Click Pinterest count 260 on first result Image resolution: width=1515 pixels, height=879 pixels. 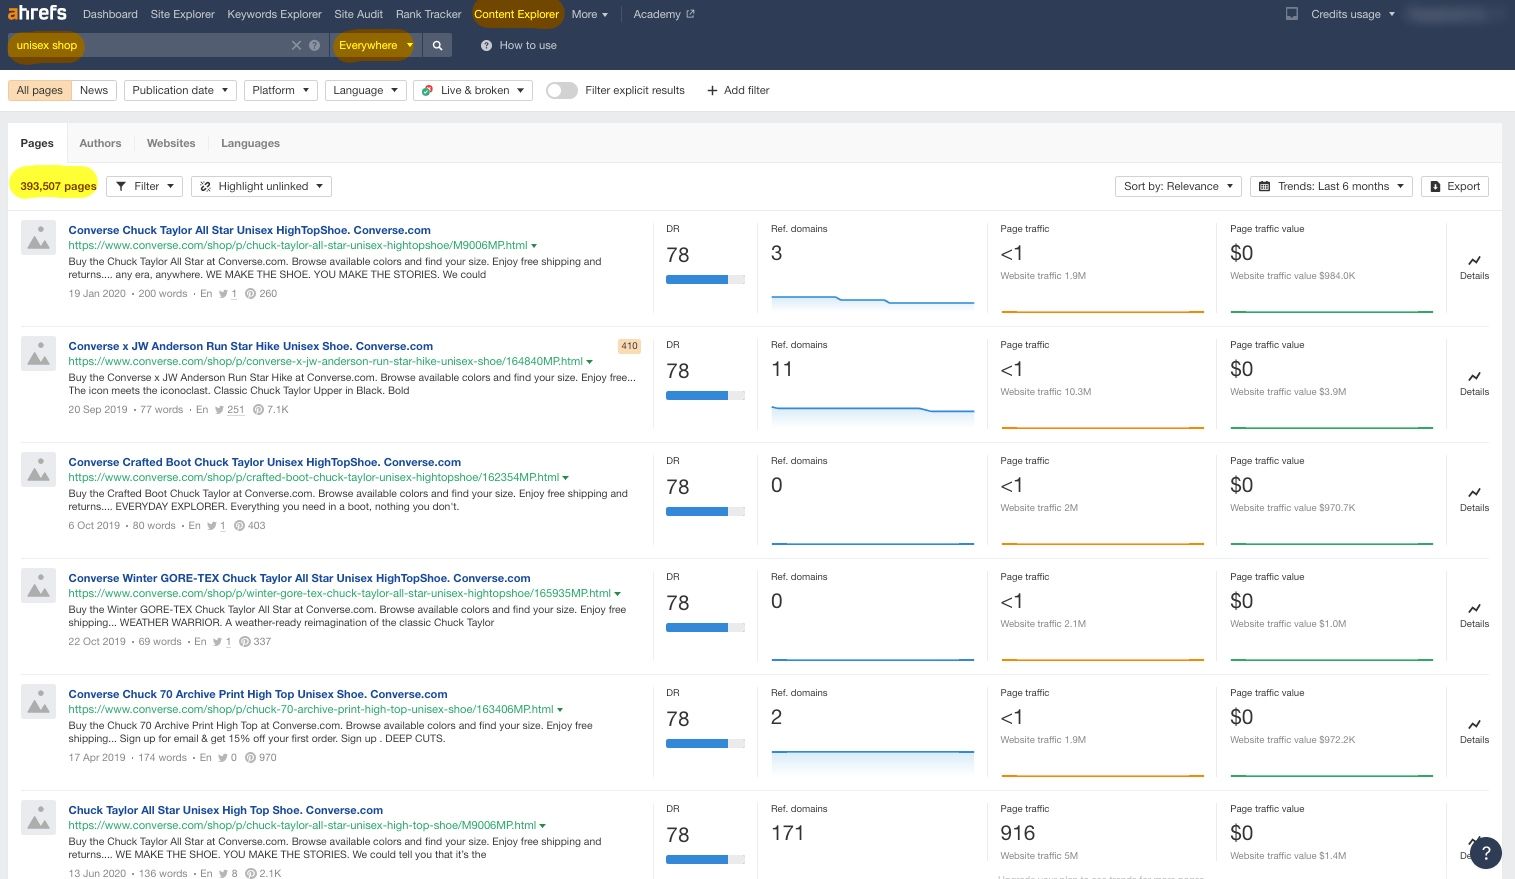(x=261, y=294)
